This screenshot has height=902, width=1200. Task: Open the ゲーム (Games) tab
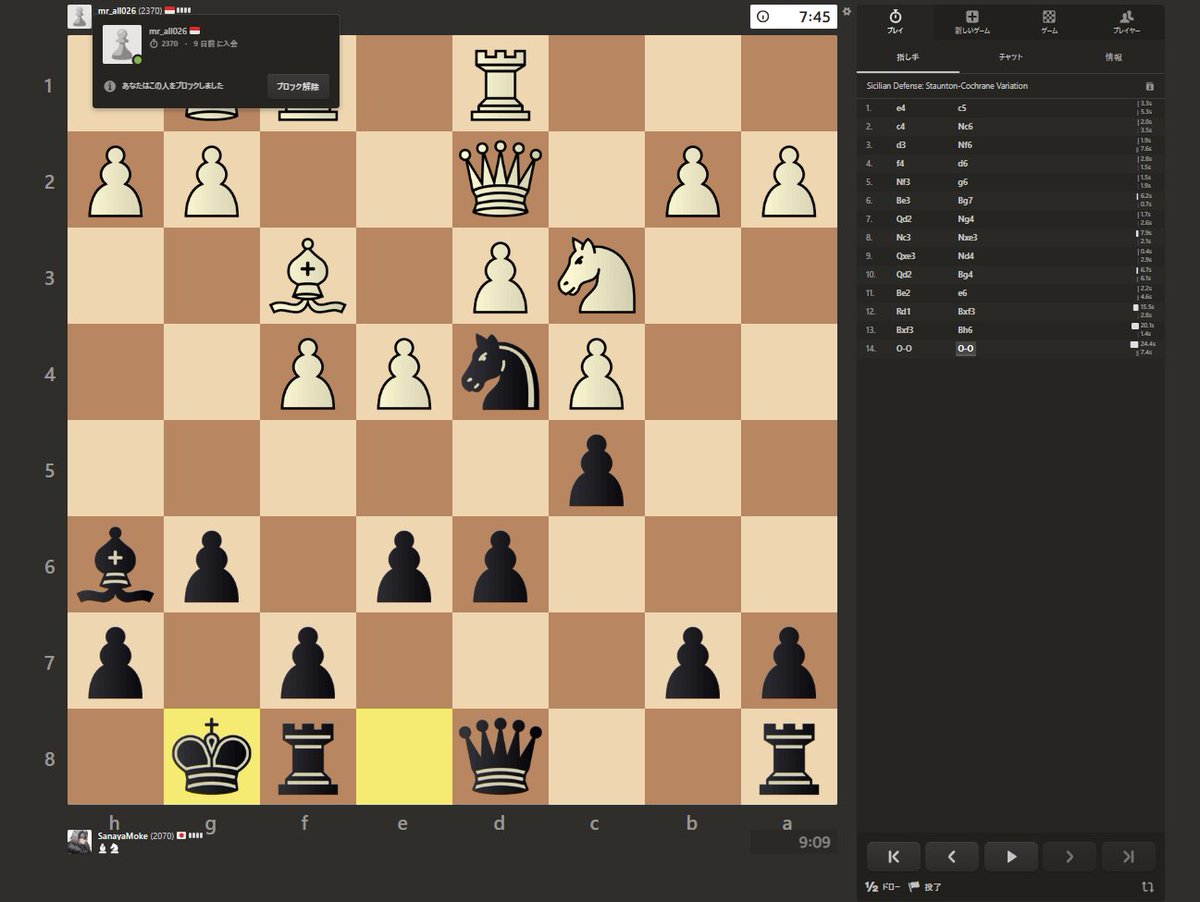click(x=1049, y=21)
